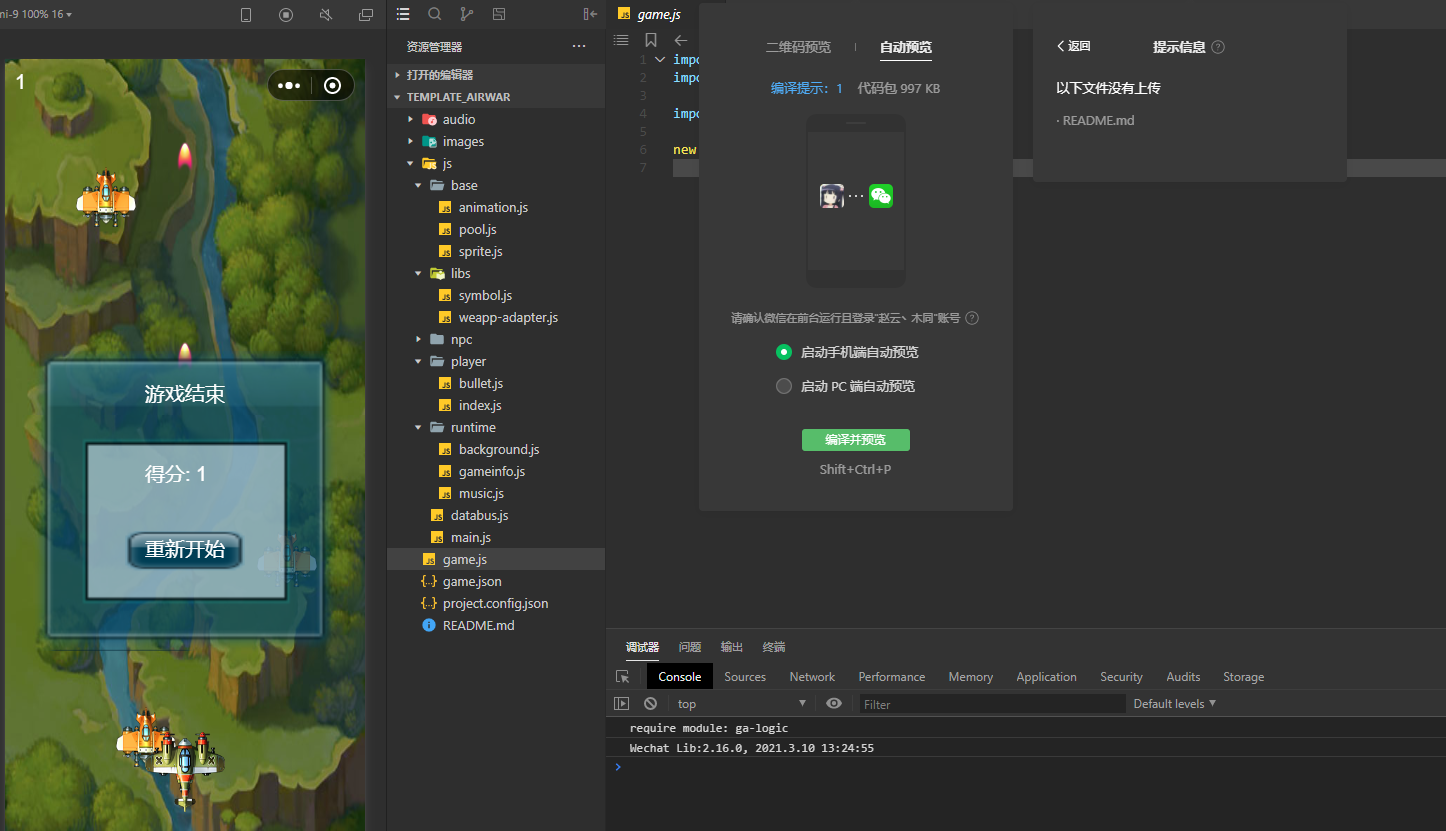Collapse the runtime folder
1446x831 pixels.
click(x=418, y=427)
